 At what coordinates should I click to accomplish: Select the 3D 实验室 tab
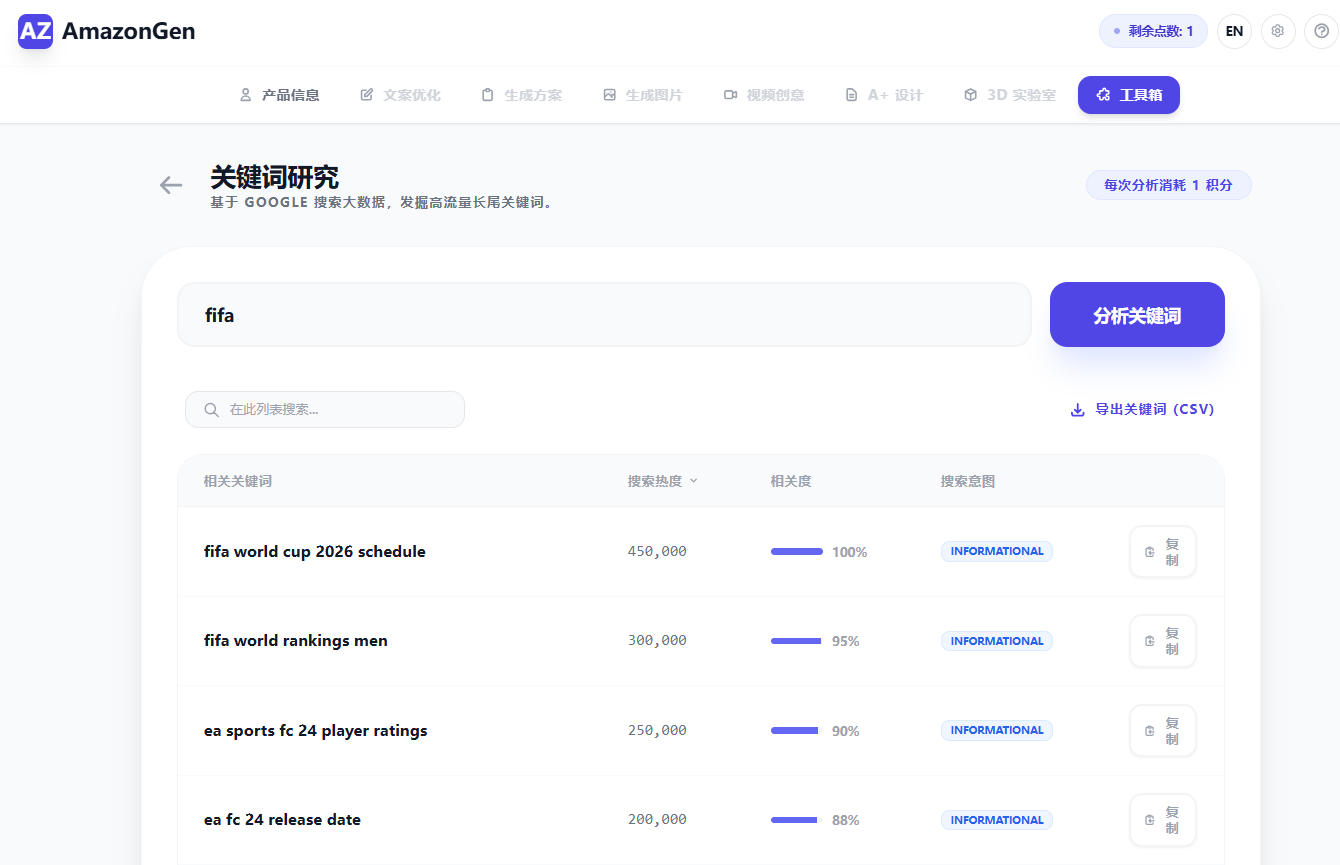pos(1009,95)
